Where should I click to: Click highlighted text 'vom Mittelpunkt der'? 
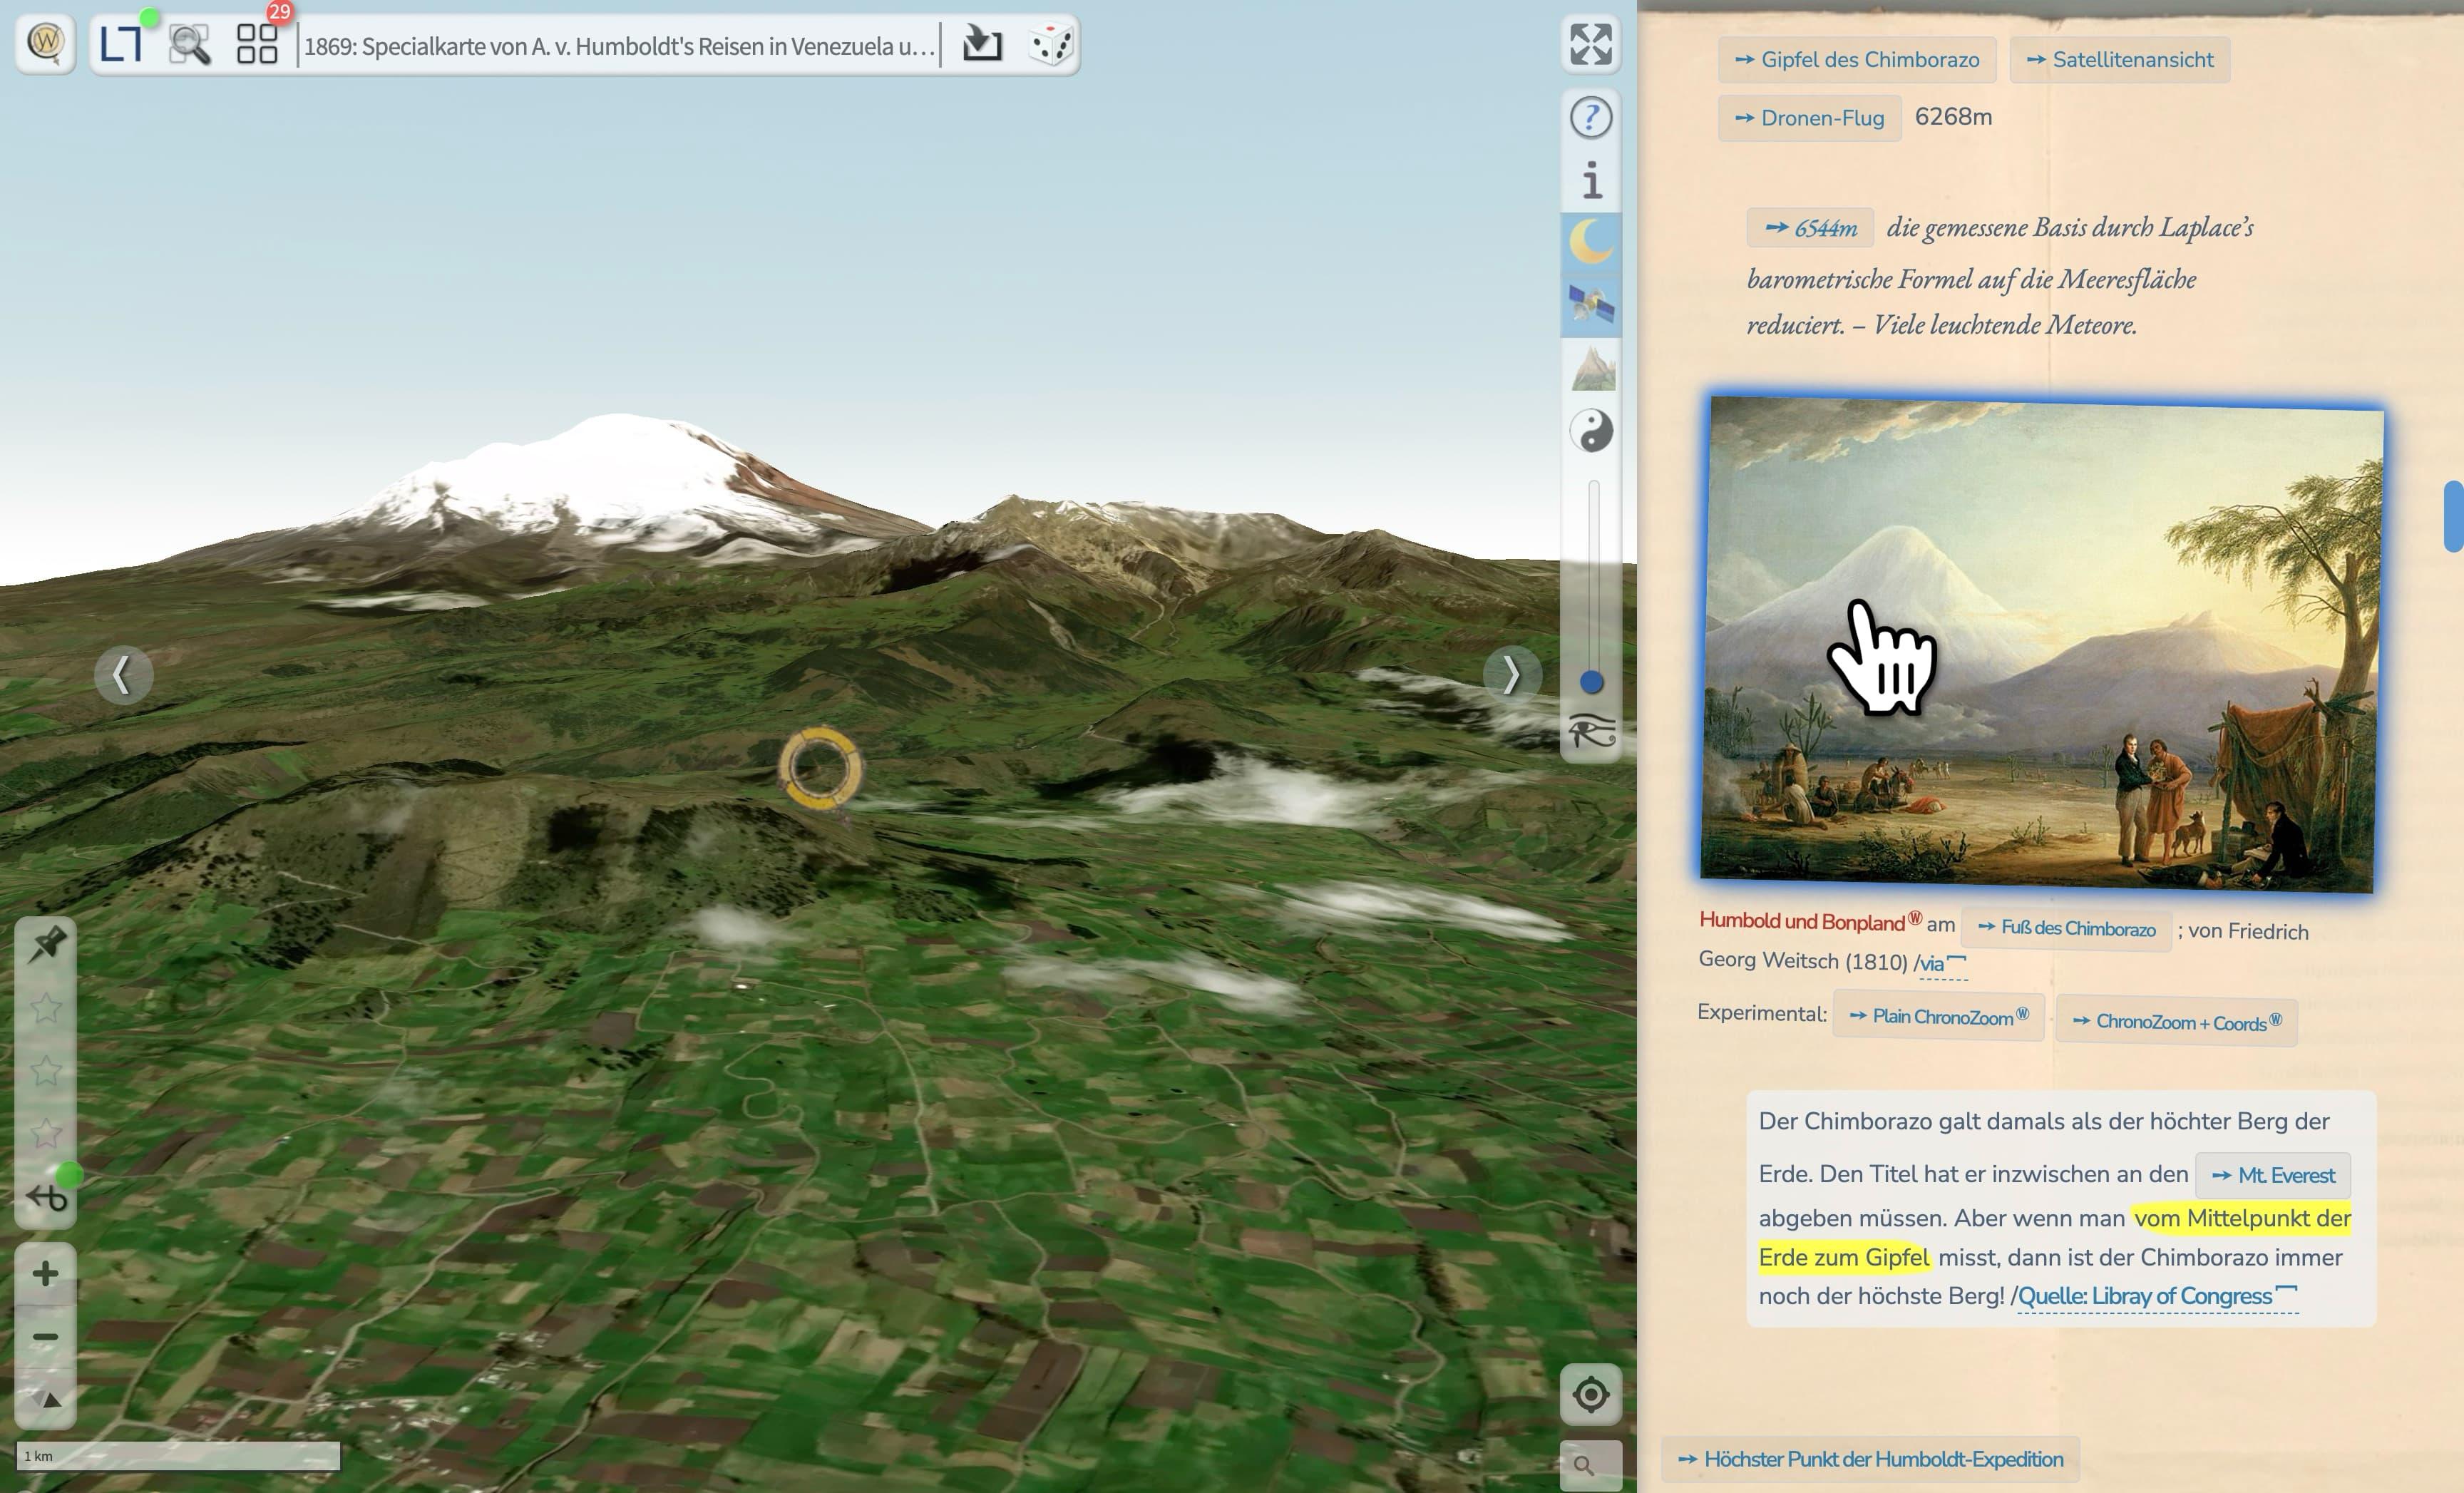pyautogui.click(x=2241, y=1218)
